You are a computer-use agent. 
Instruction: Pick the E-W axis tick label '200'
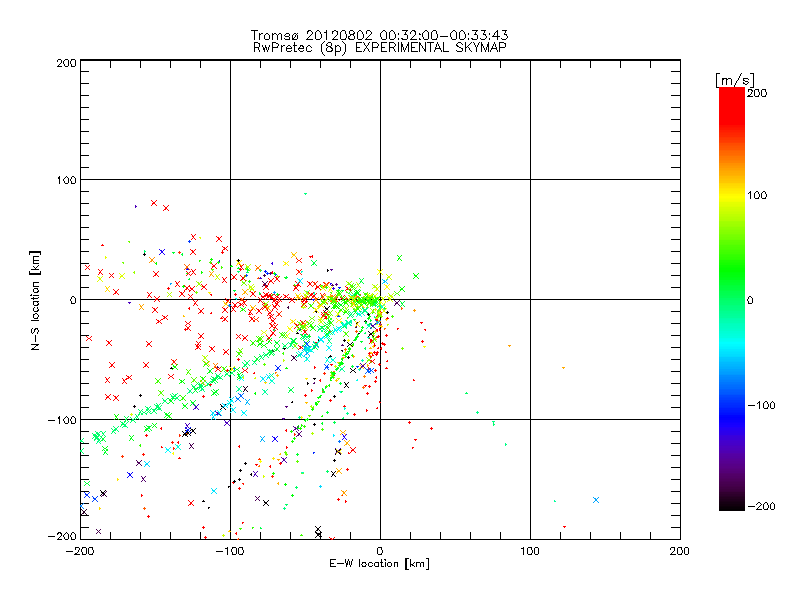click(x=680, y=551)
